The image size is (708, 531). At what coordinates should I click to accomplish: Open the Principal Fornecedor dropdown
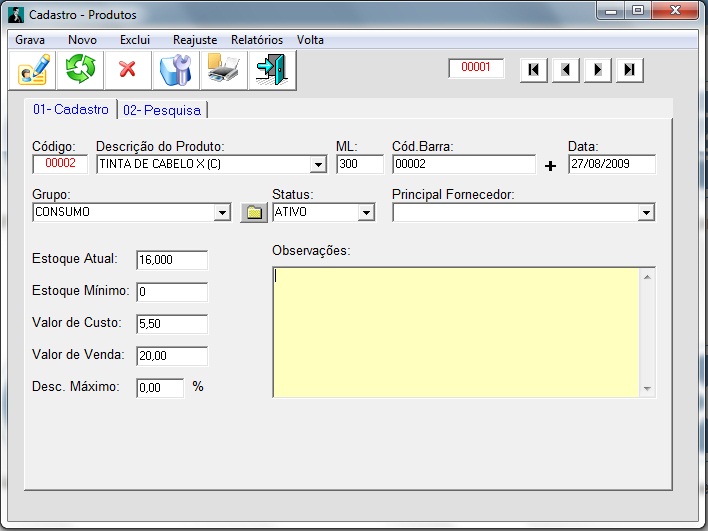[x=646, y=212]
